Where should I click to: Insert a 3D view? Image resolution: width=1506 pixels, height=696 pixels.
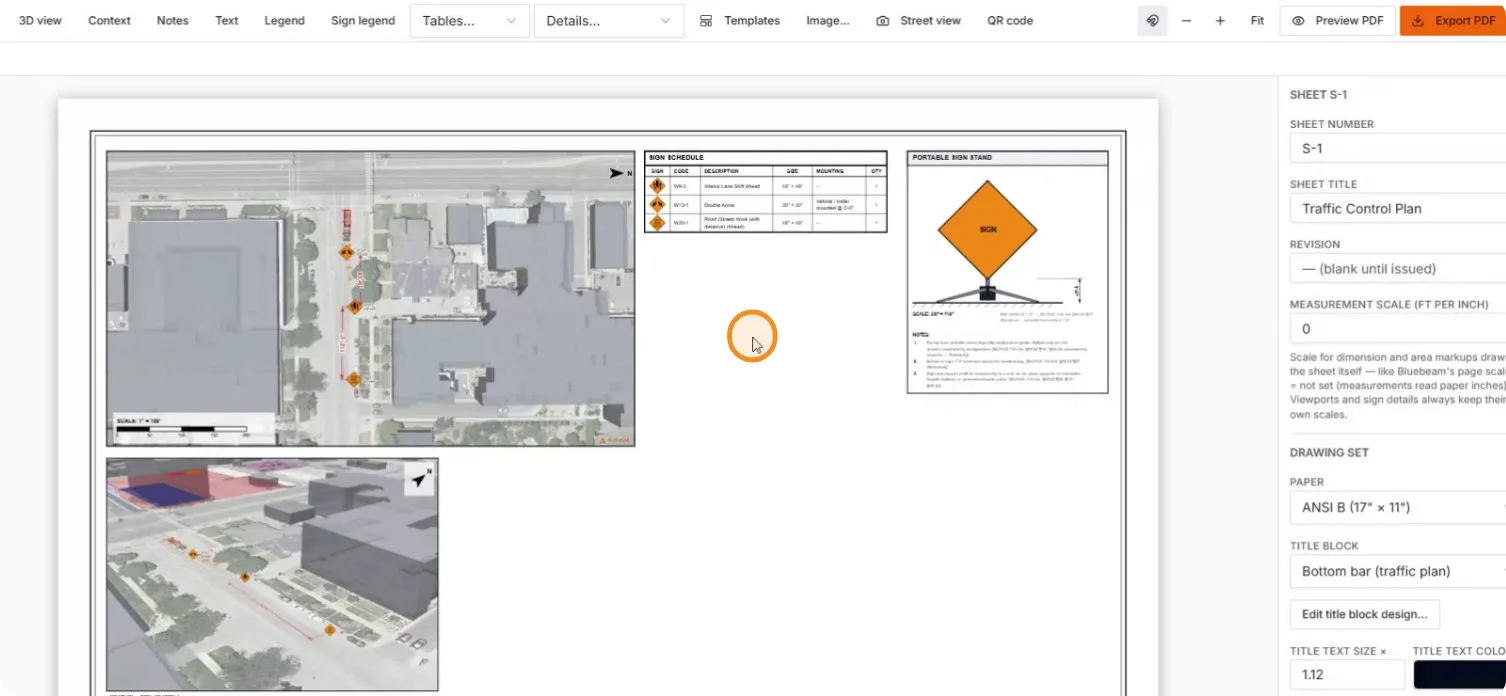(40, 21)
